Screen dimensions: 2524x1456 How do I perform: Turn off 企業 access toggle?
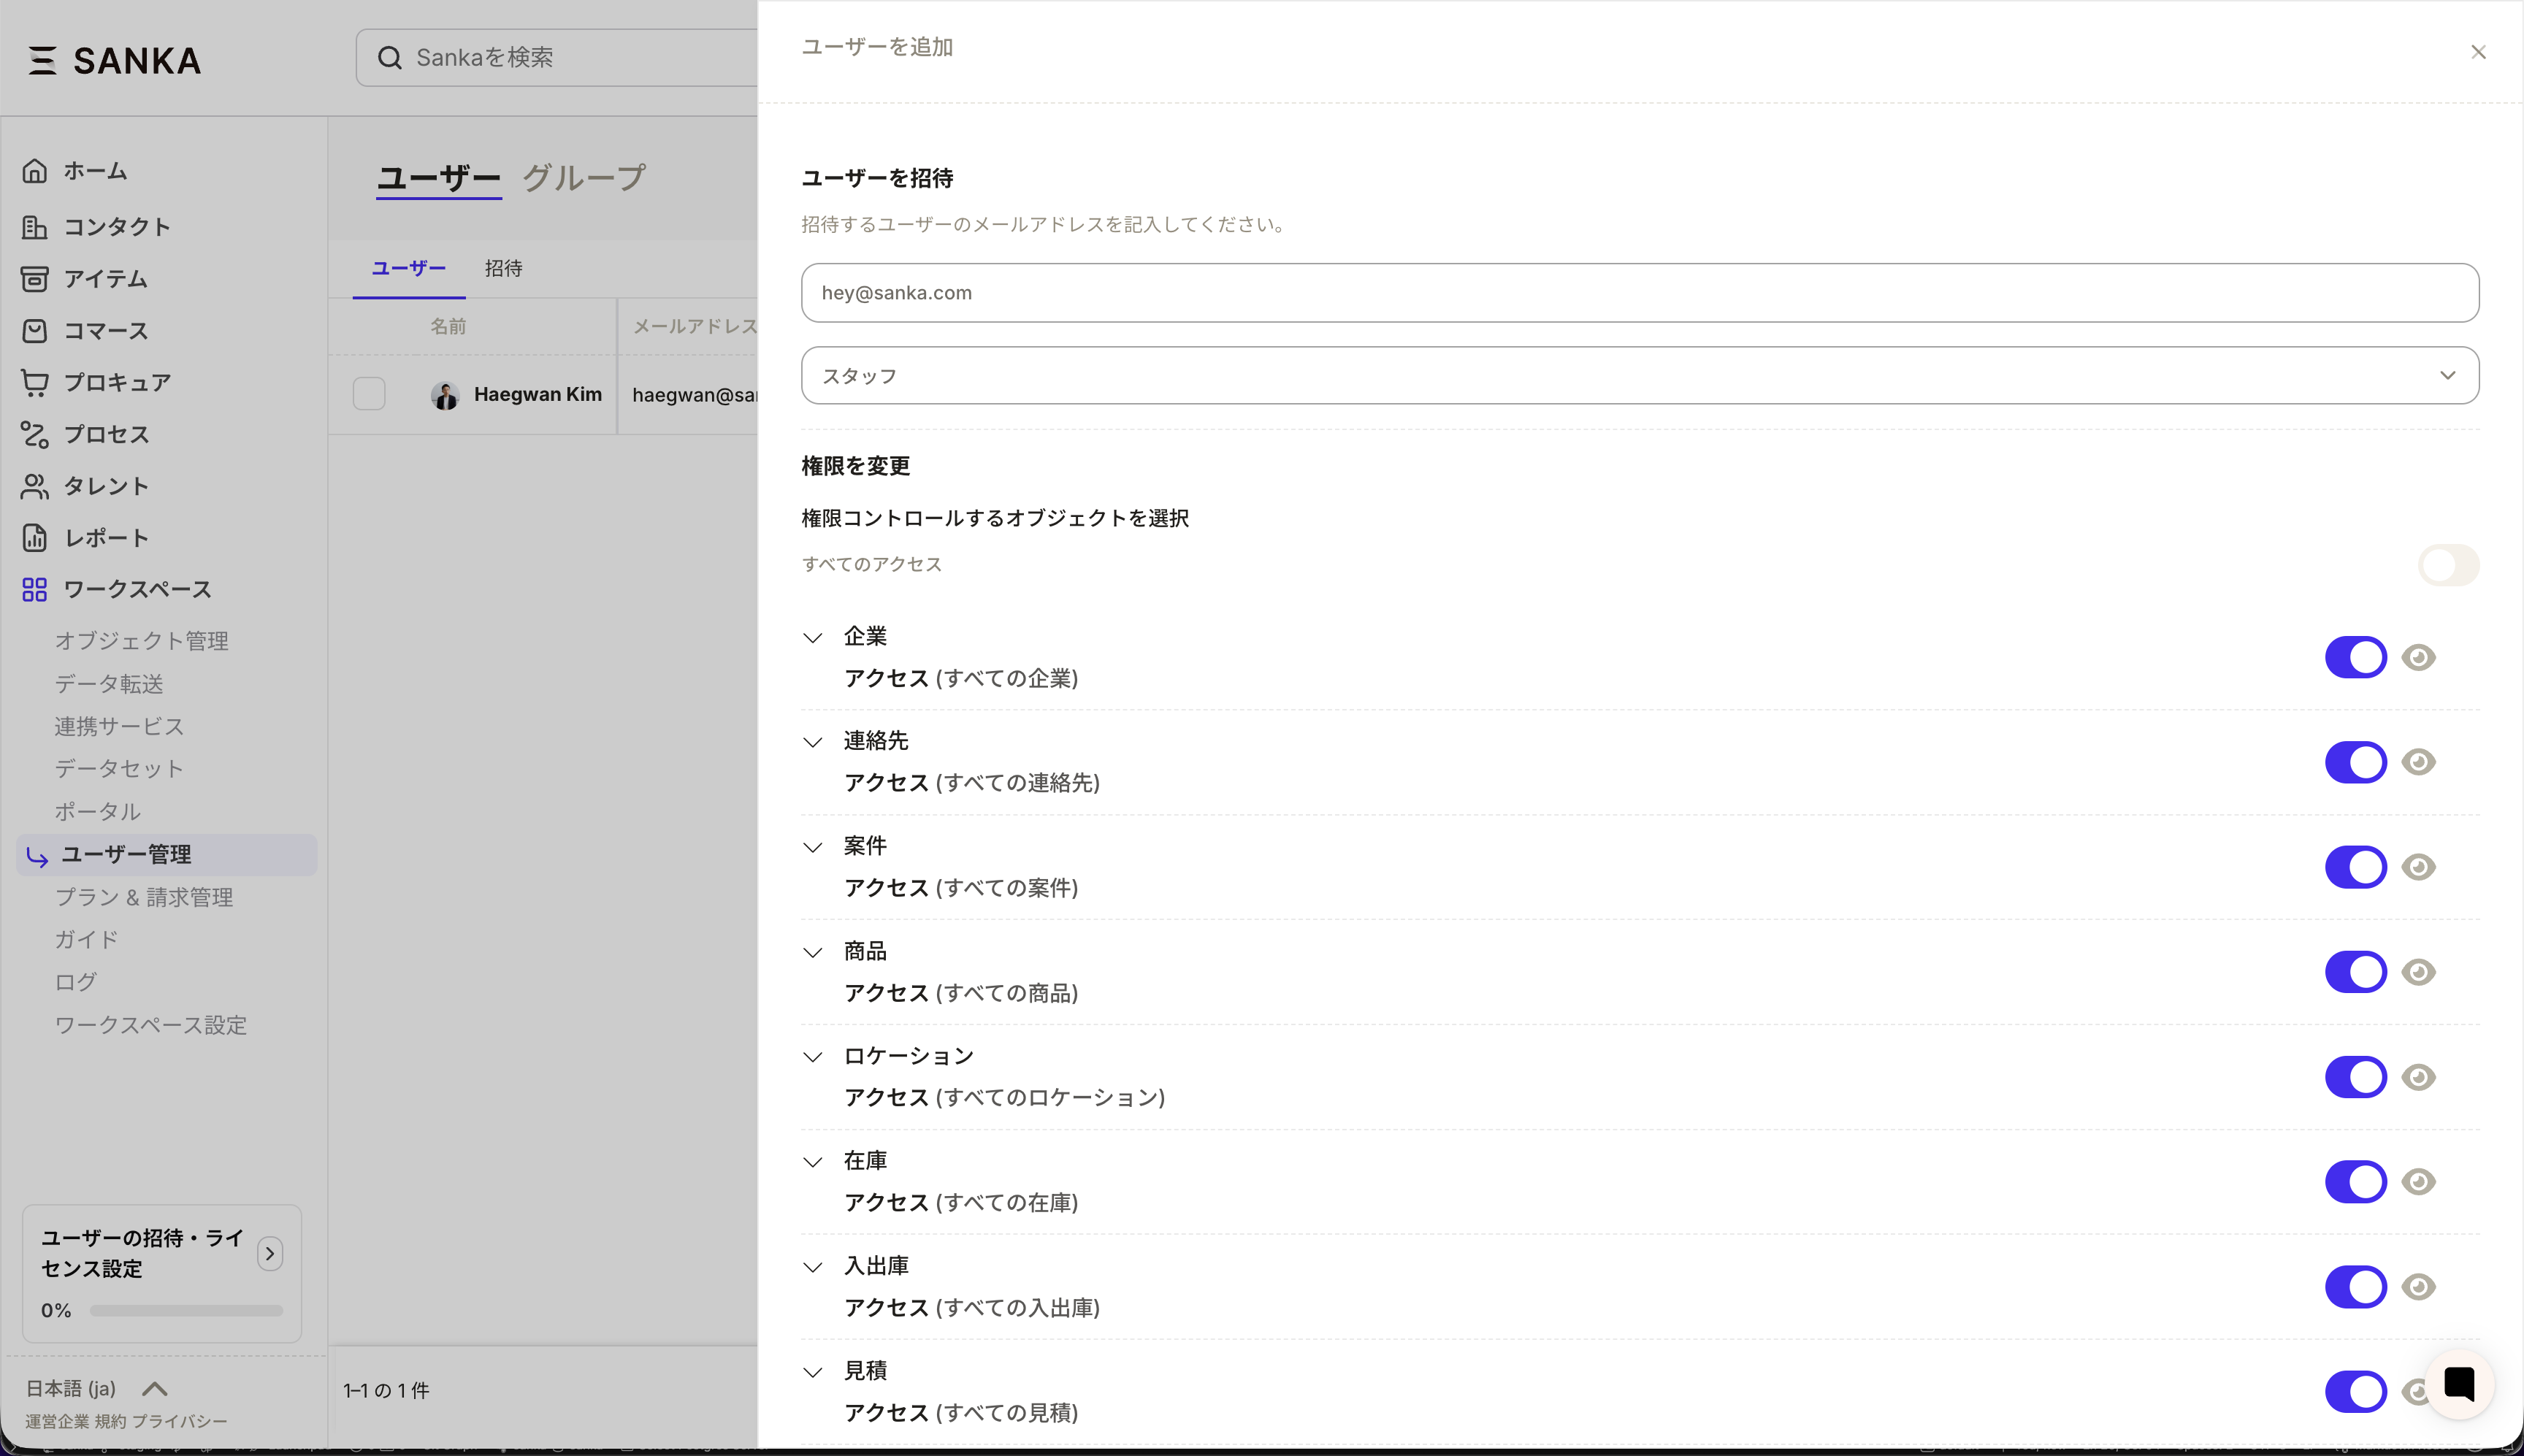pyautogui.click(x=2355, y=657)
